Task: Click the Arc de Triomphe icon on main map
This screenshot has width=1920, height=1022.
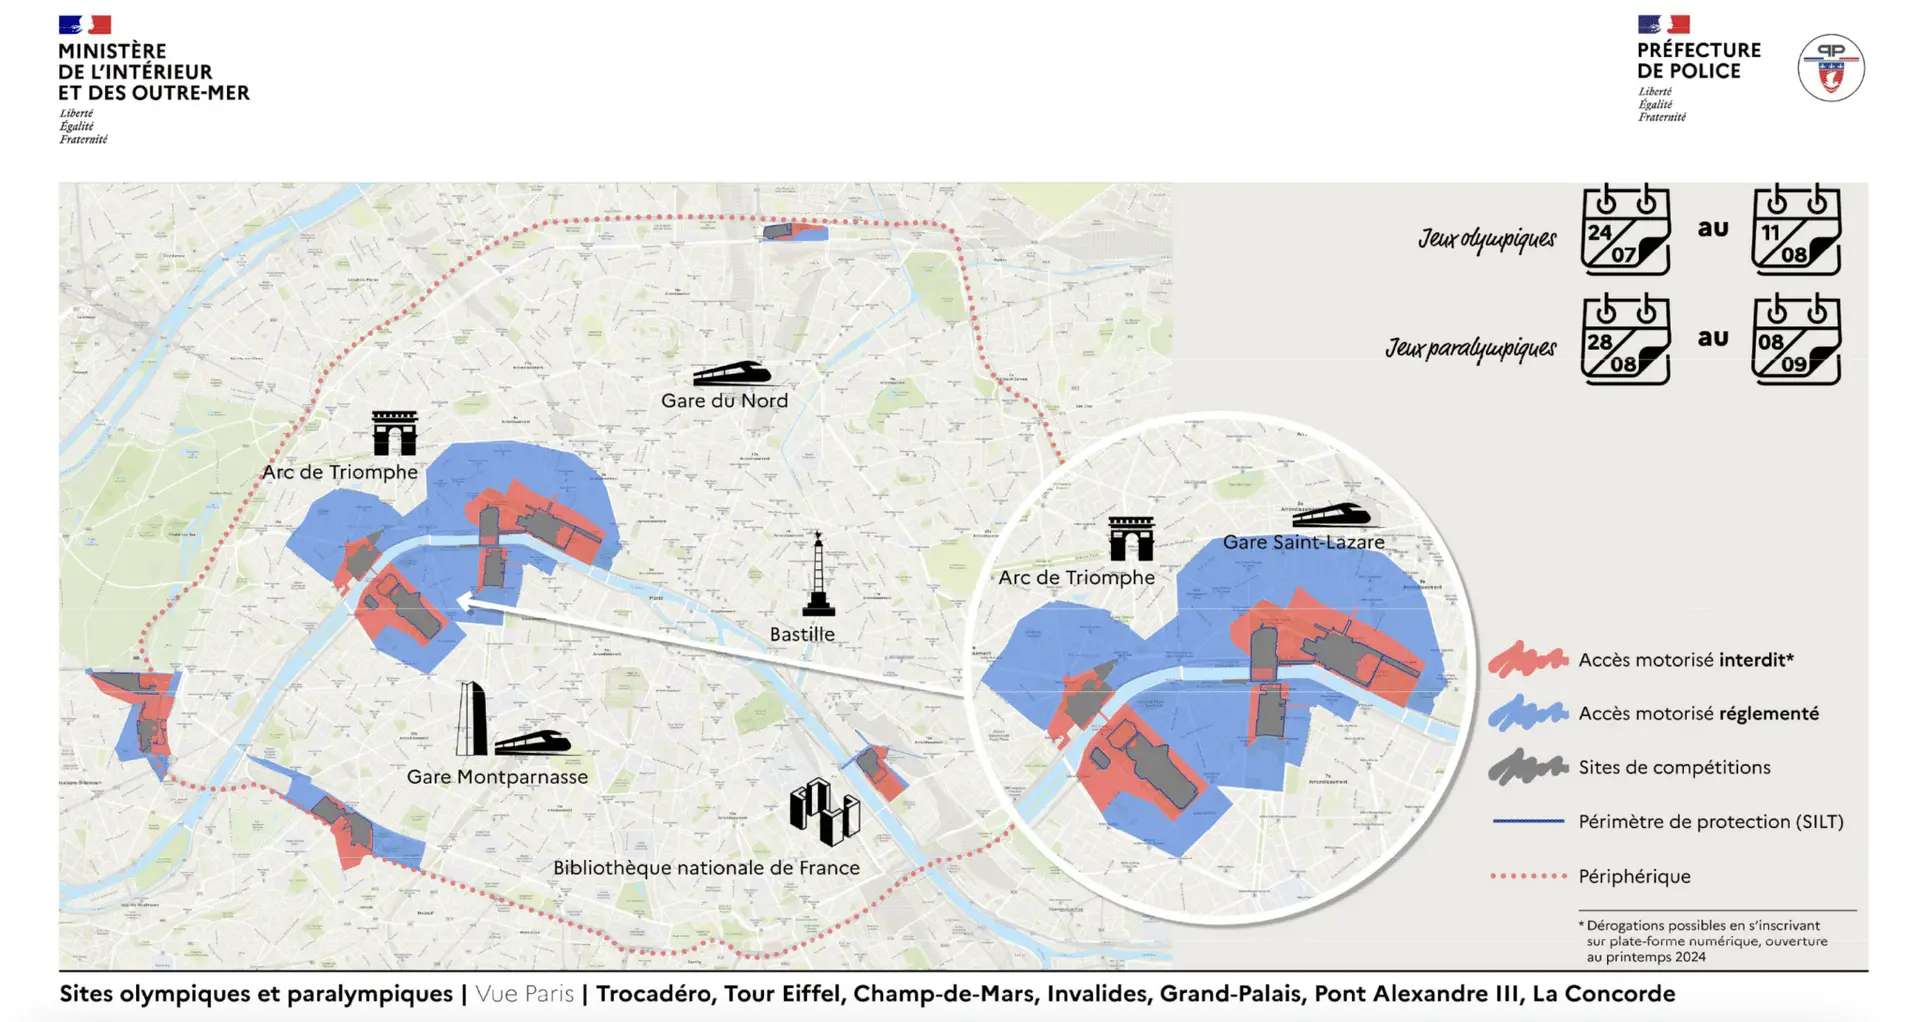Action: click(394, 433)
